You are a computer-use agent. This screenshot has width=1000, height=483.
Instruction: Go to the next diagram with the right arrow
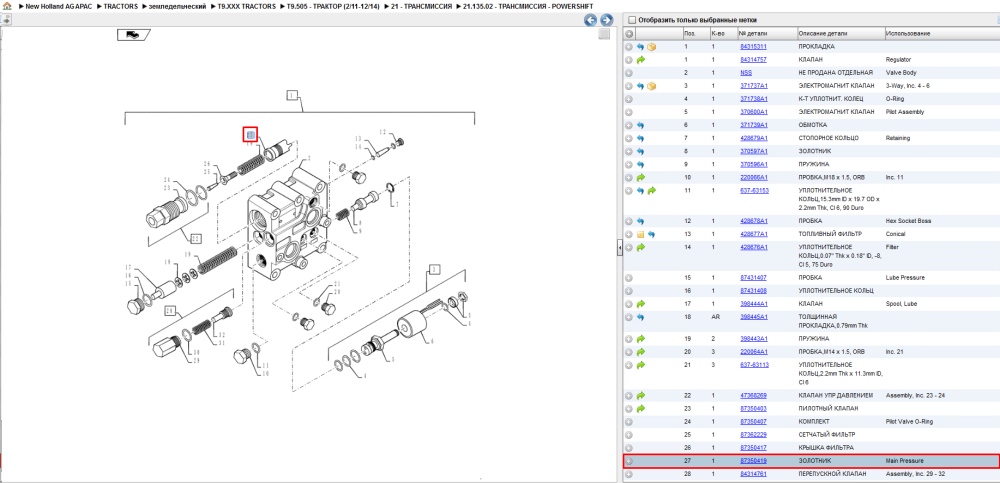(607, 20)
